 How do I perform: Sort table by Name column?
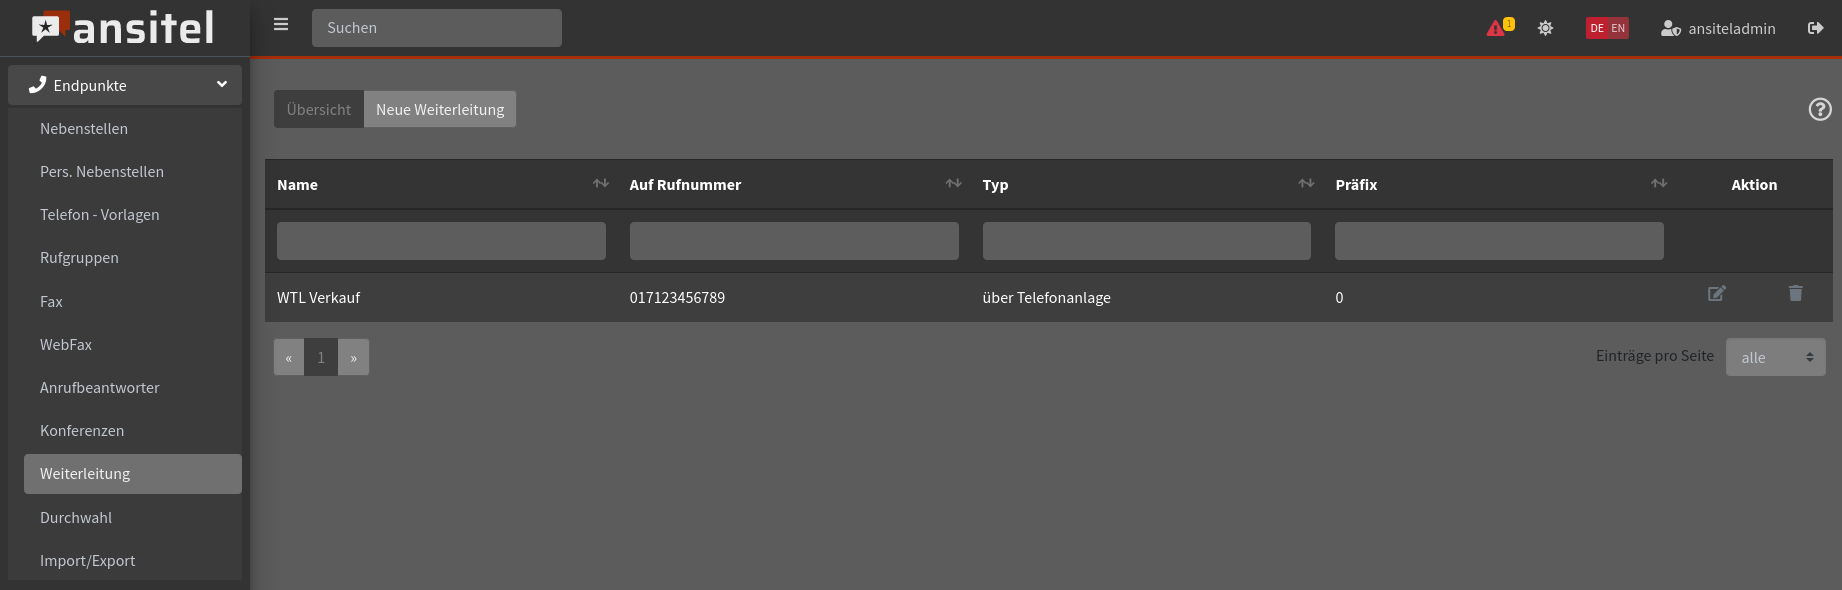(x=600, y=184)
